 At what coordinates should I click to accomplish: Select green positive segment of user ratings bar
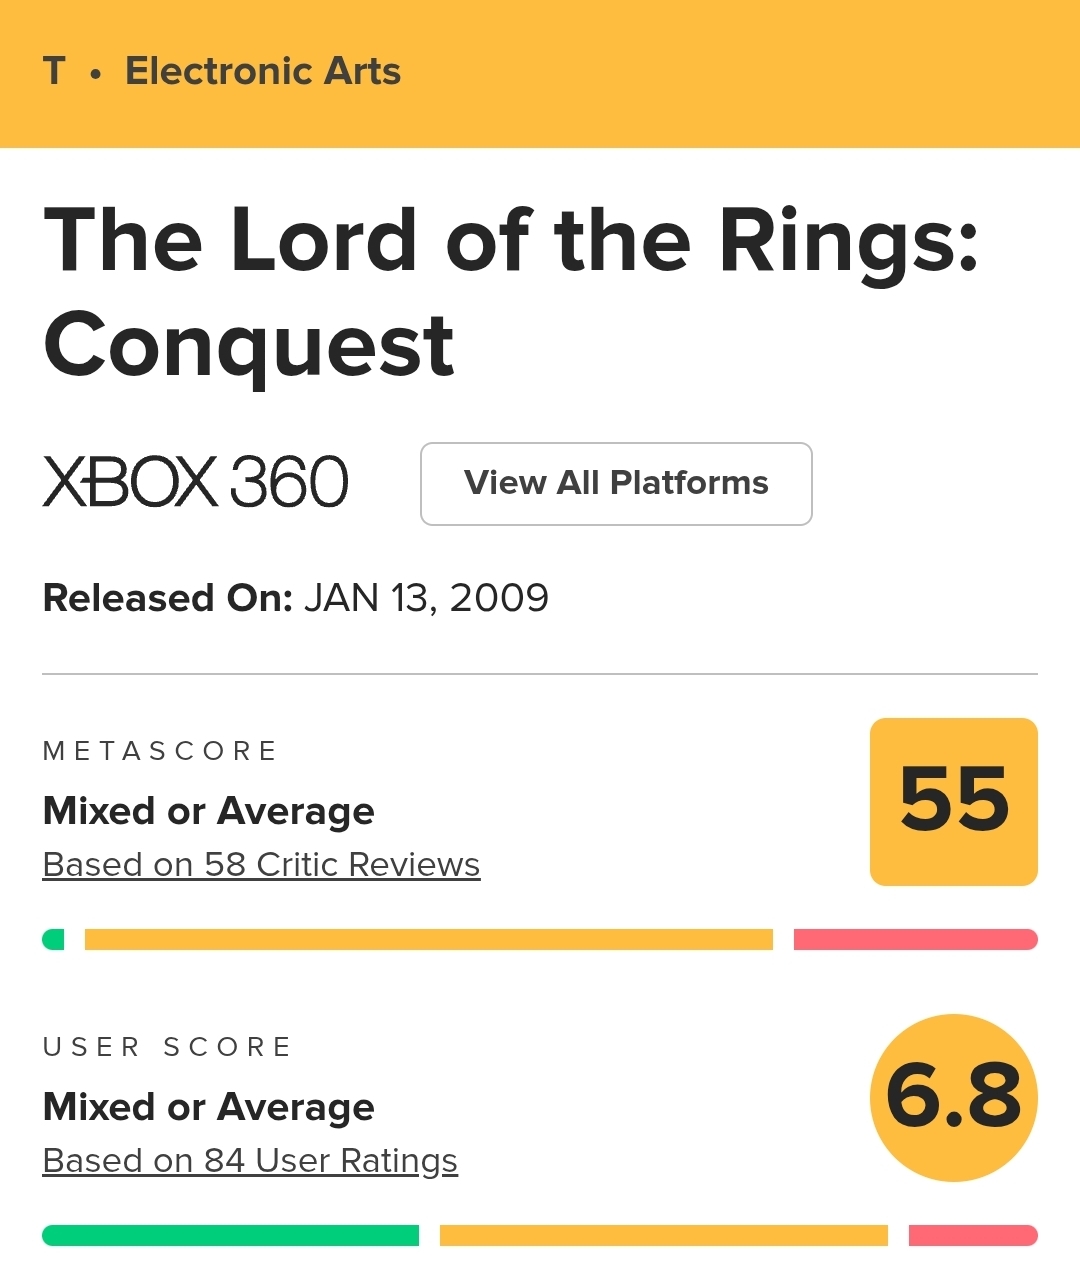click(x=230, y=1235)
